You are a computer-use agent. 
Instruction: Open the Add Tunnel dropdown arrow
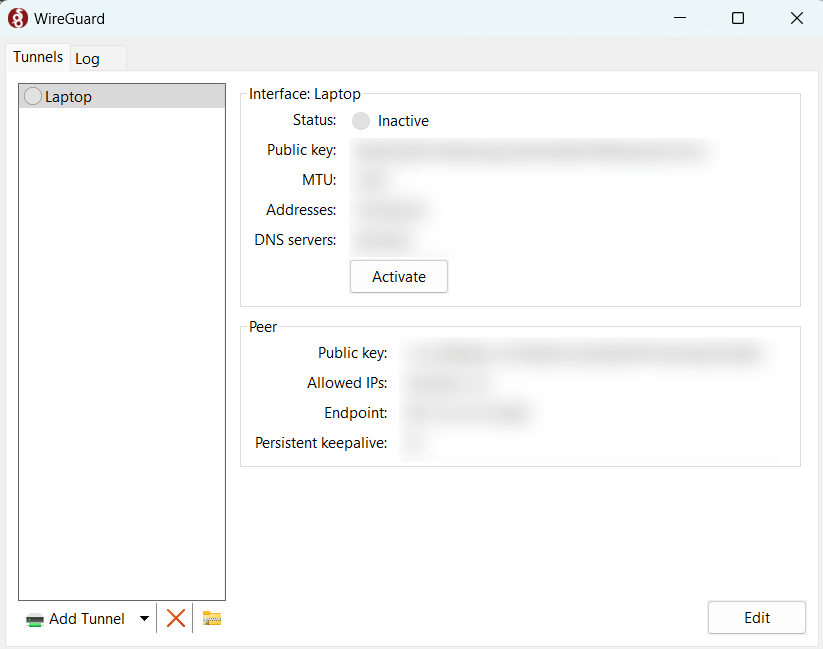pyautogui.click(x=144, y=619)
